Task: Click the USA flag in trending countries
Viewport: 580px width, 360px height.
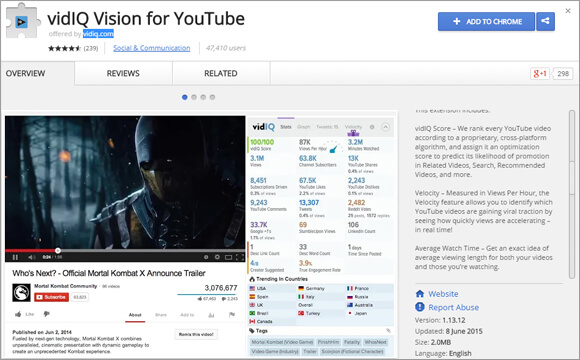Action: 252,288
